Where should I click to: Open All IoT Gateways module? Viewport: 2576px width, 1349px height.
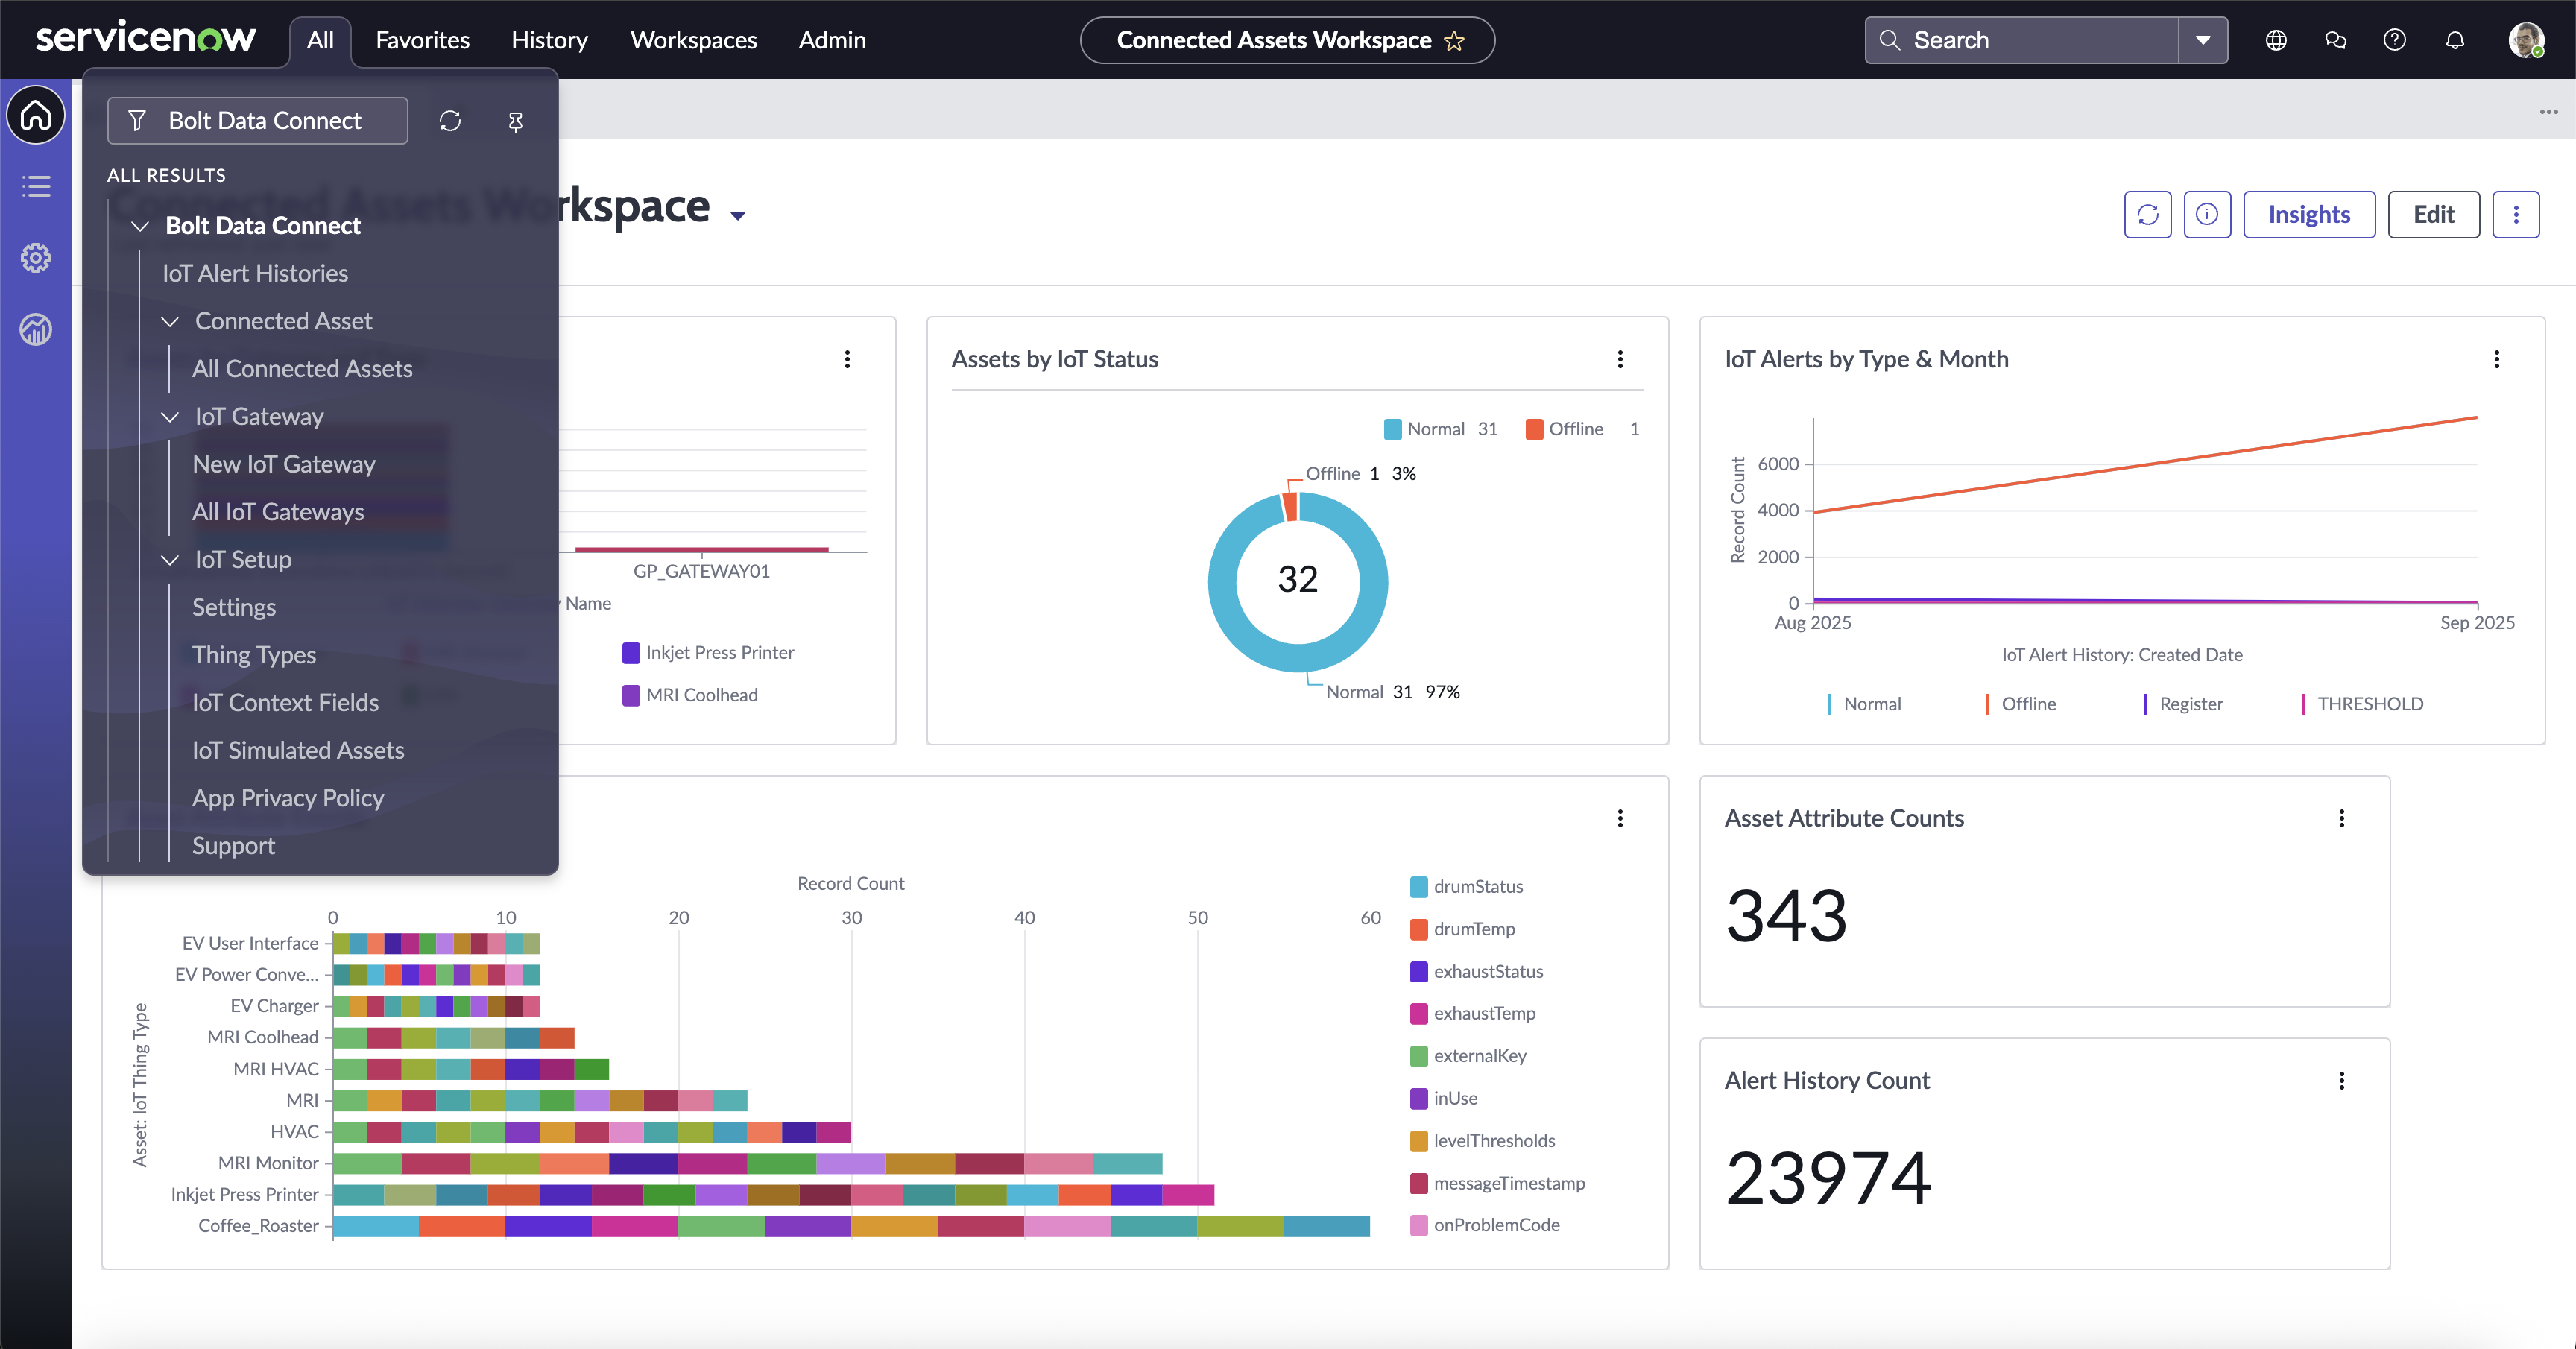[x=277, y=512]
